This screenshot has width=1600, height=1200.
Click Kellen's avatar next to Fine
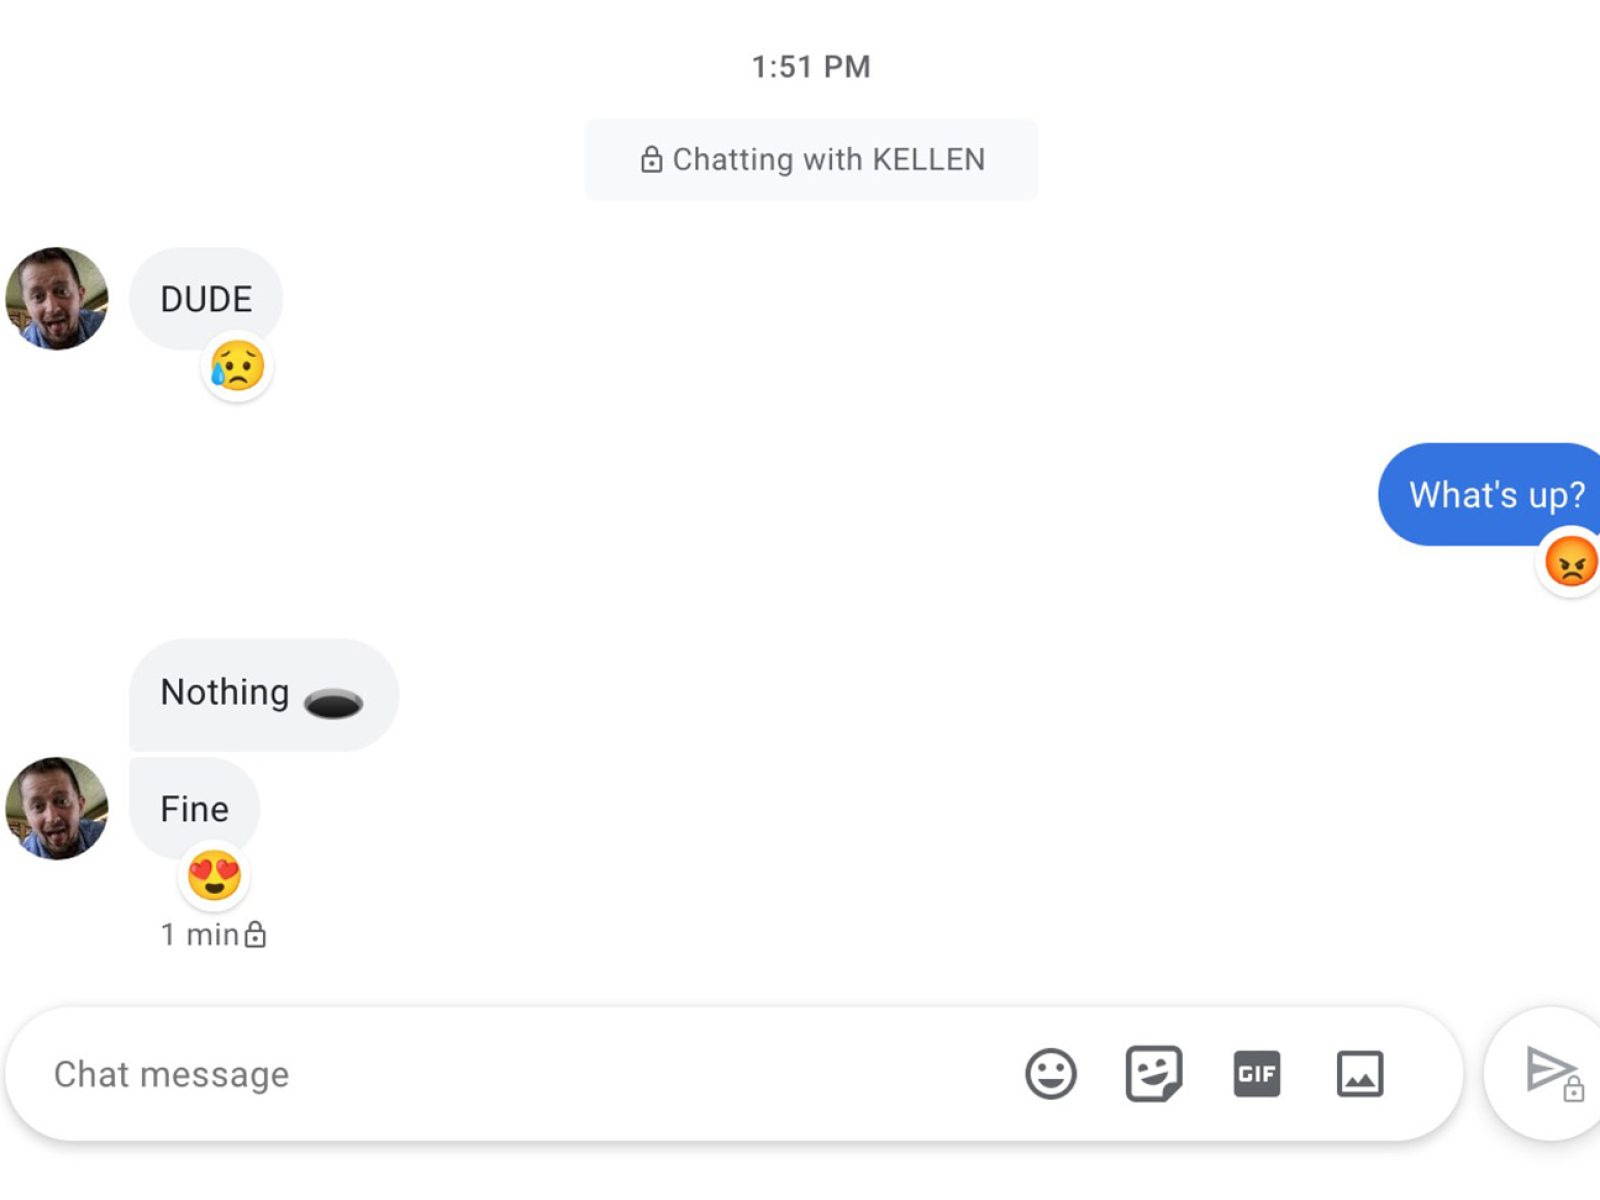pyautogui.click(x=57, y=808)
